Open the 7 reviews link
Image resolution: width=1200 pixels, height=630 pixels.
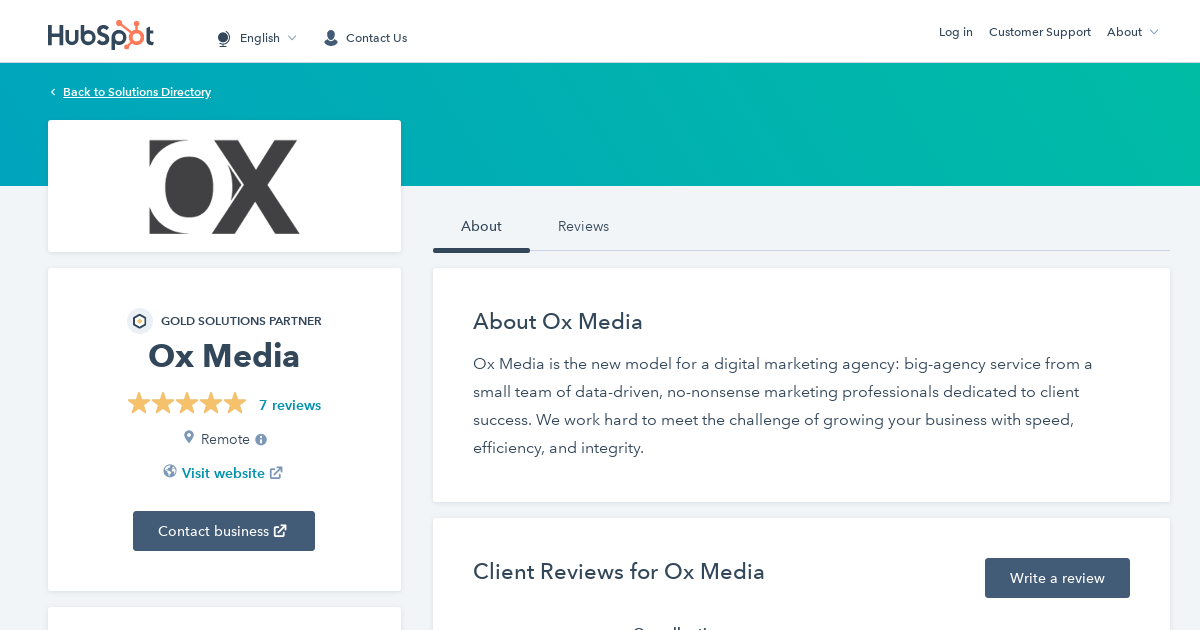(290, 405)
